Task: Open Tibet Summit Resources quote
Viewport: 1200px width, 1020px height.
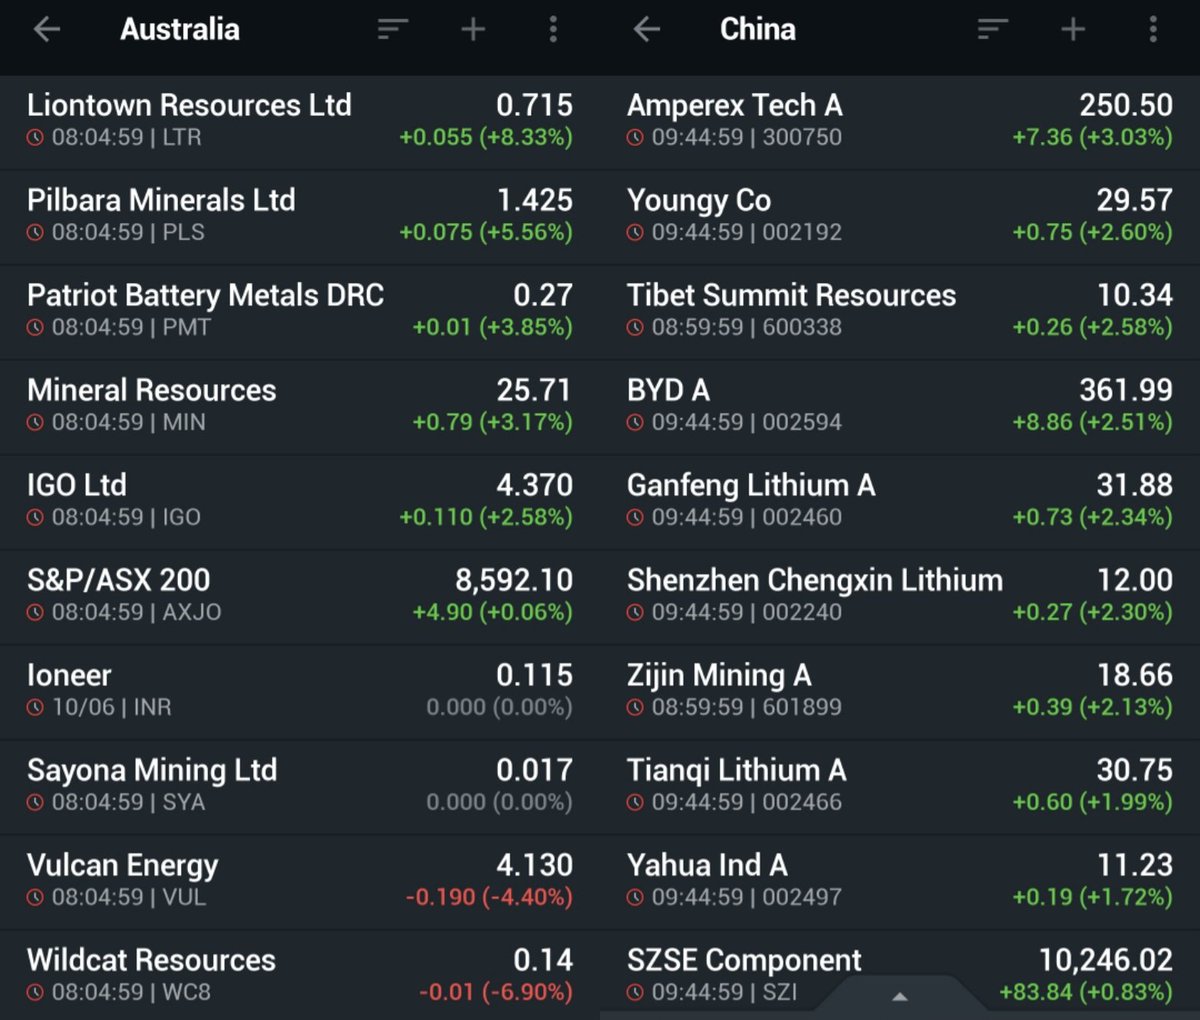Action: (900, 312)
